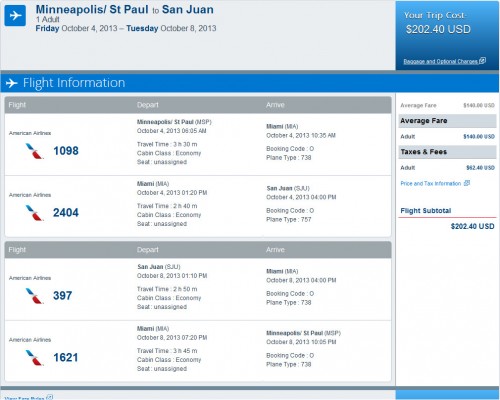Select flight number 1098
This screenshot has height=400, width=500.
pyautogui.click(x=66, y=151)
